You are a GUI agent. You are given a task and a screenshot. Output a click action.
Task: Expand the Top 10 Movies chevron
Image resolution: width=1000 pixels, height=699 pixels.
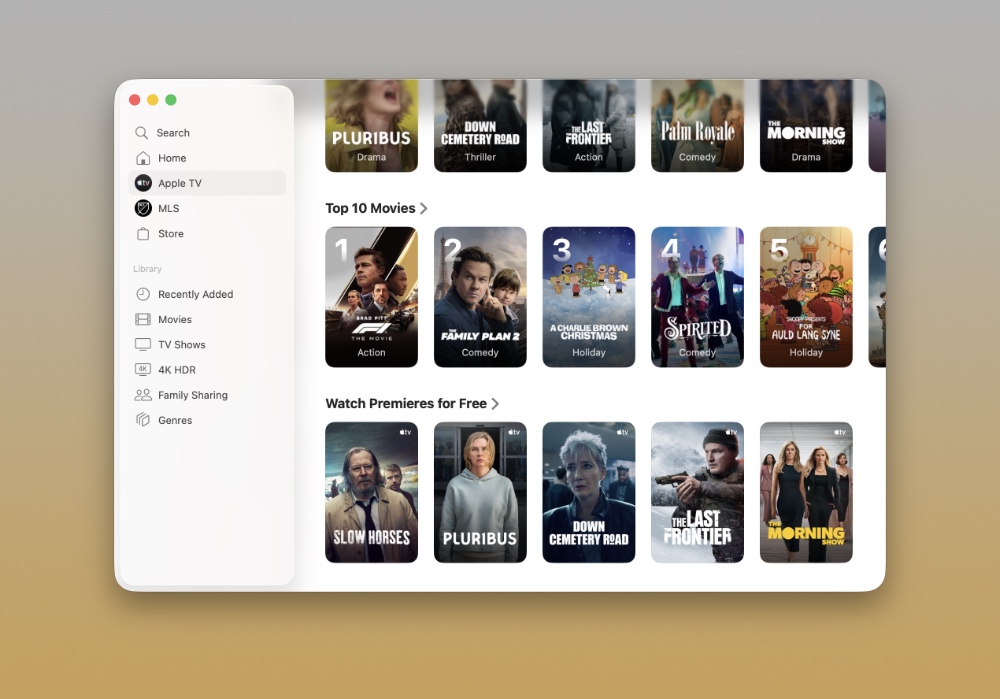coord(424,209)
